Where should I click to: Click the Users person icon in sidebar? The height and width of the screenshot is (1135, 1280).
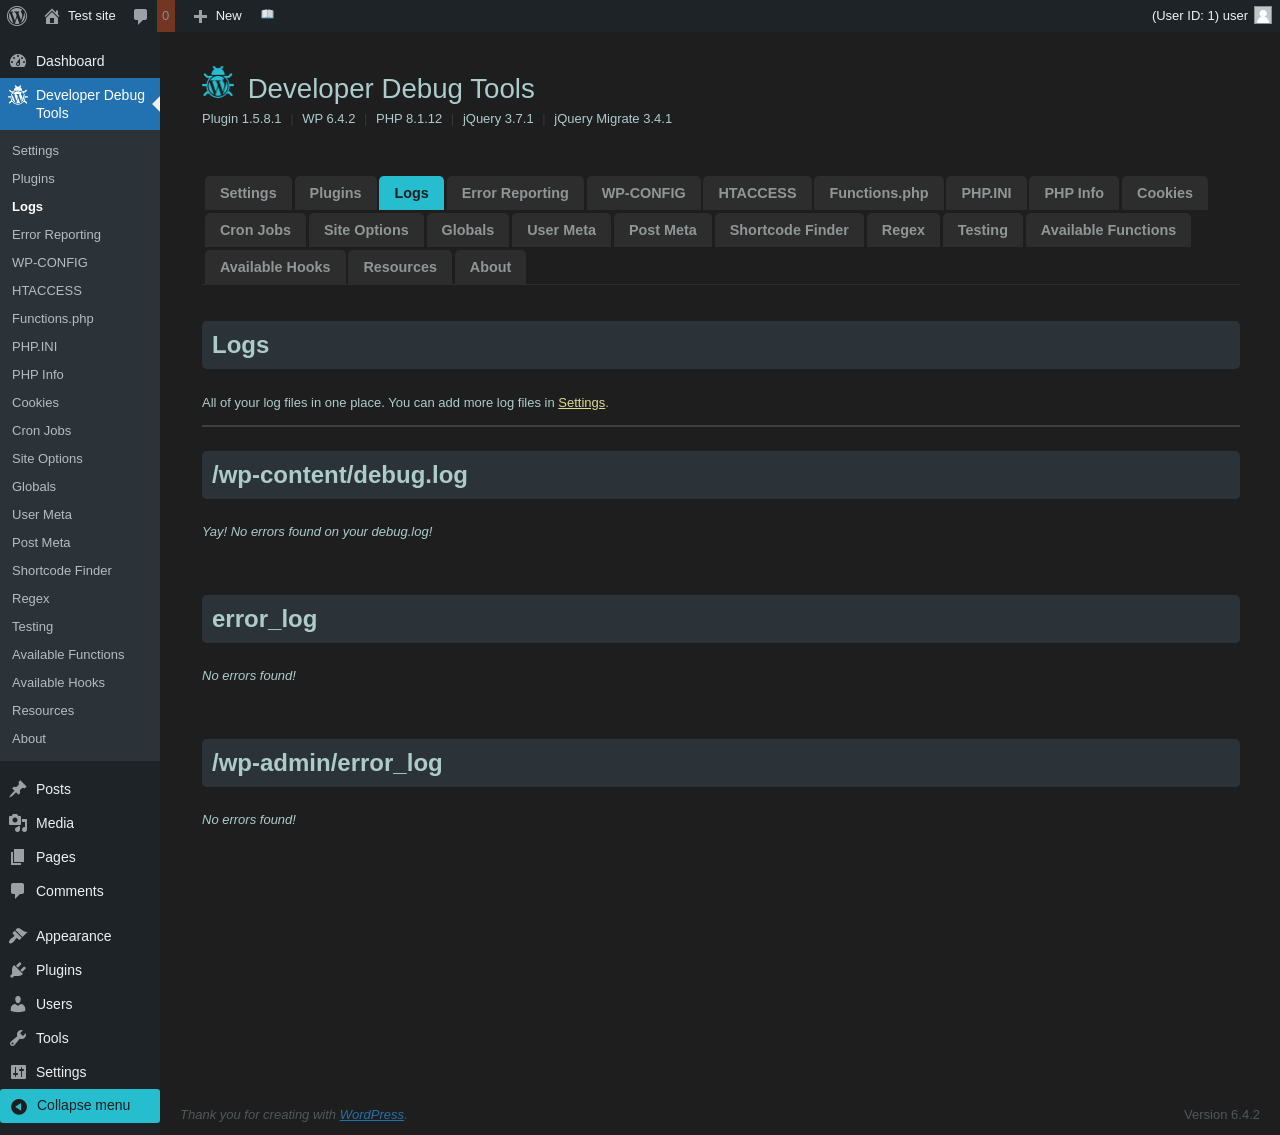(18, 1004)
